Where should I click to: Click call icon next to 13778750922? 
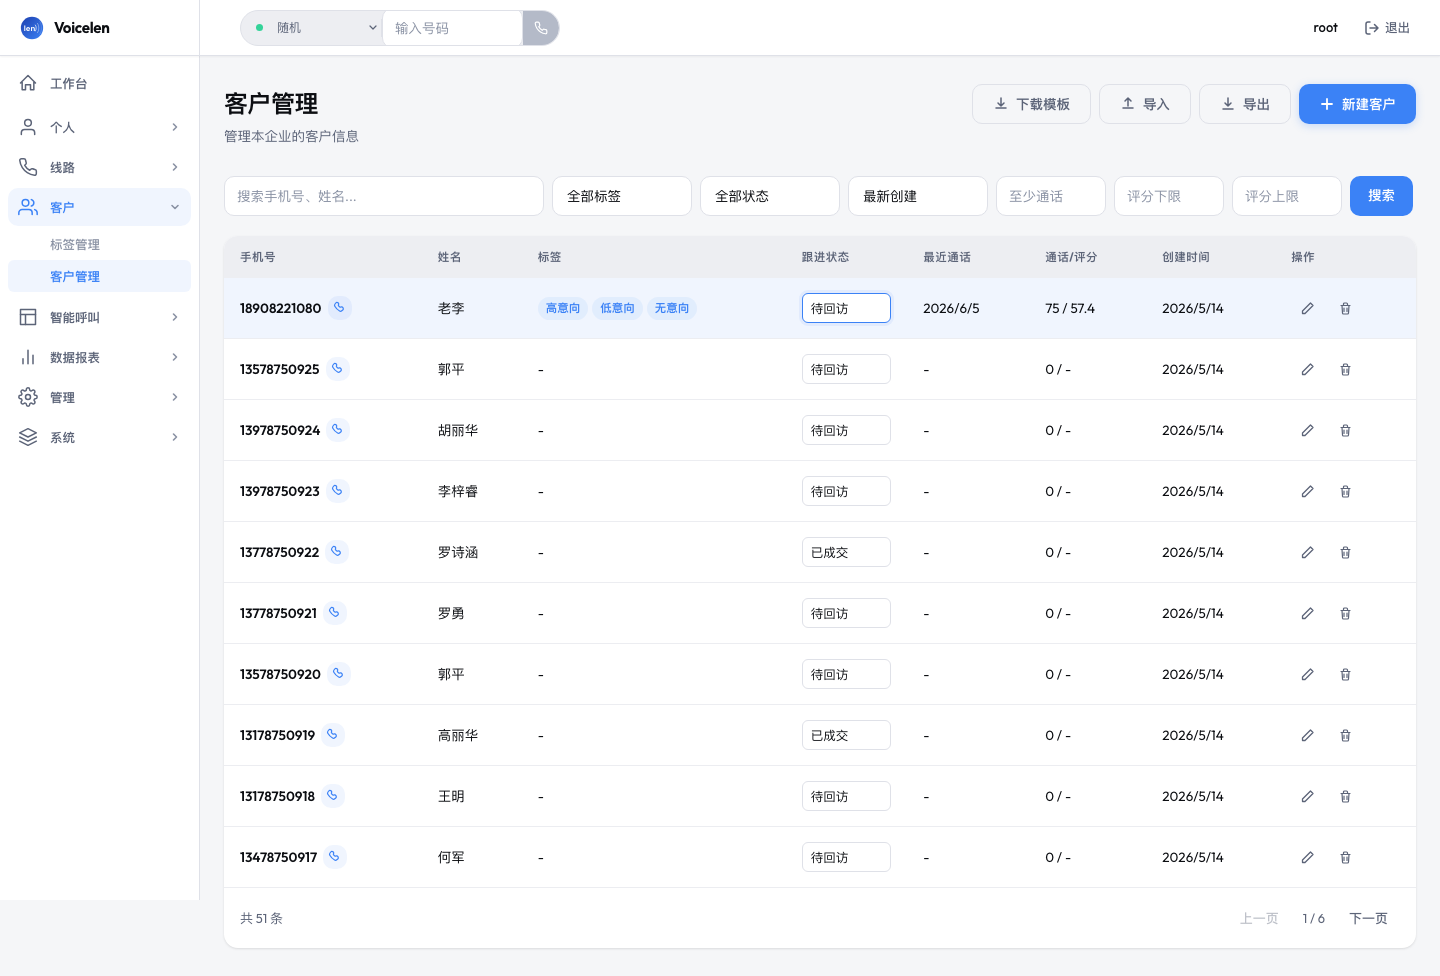point(337,552)
